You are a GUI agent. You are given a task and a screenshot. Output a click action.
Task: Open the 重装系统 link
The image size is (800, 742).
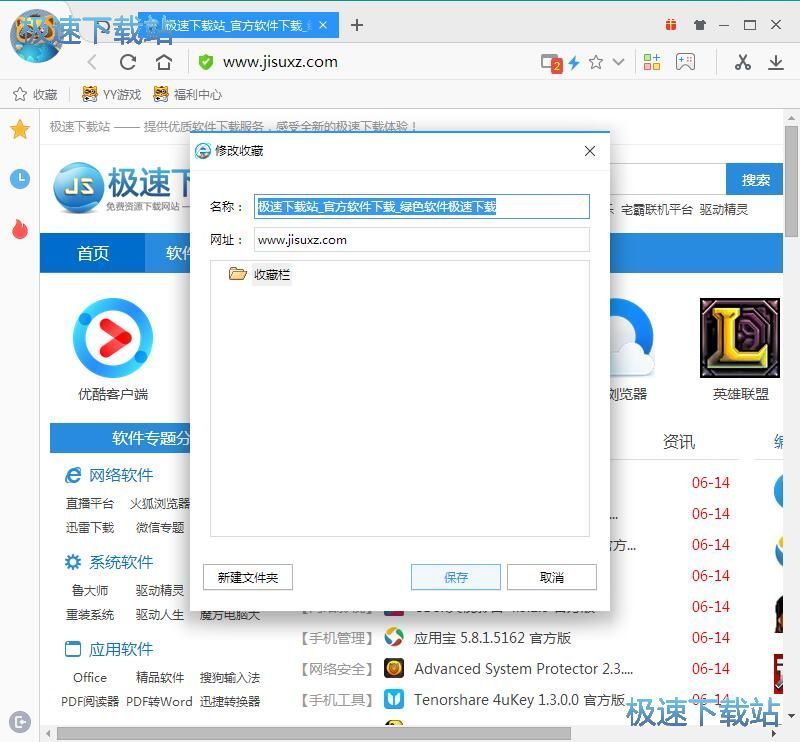90,614
